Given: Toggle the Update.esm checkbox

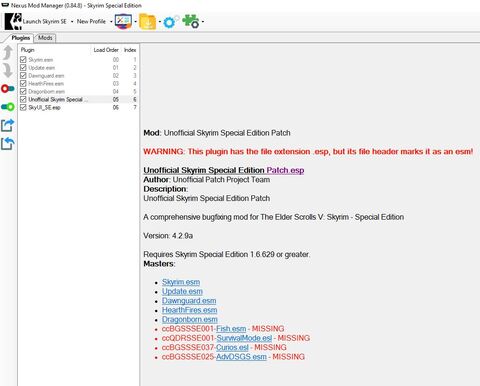Looking at the screenshot, I should pos(23,67).
